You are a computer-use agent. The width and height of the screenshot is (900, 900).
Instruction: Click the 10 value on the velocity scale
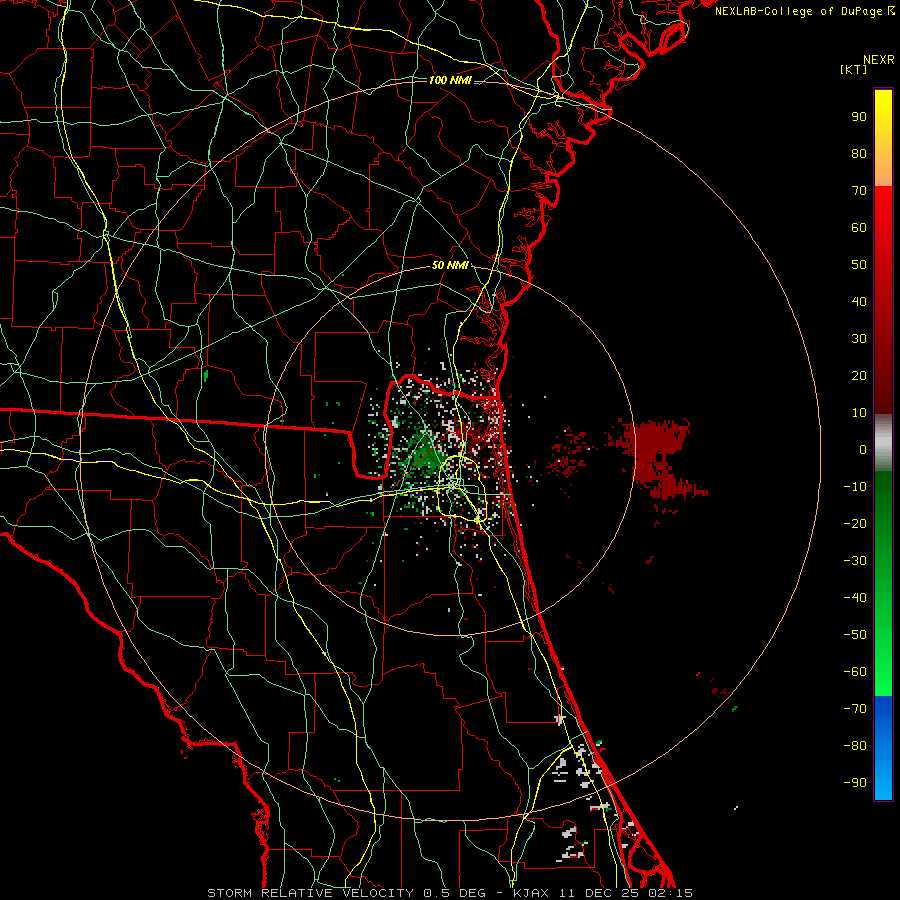click(859, 413)
